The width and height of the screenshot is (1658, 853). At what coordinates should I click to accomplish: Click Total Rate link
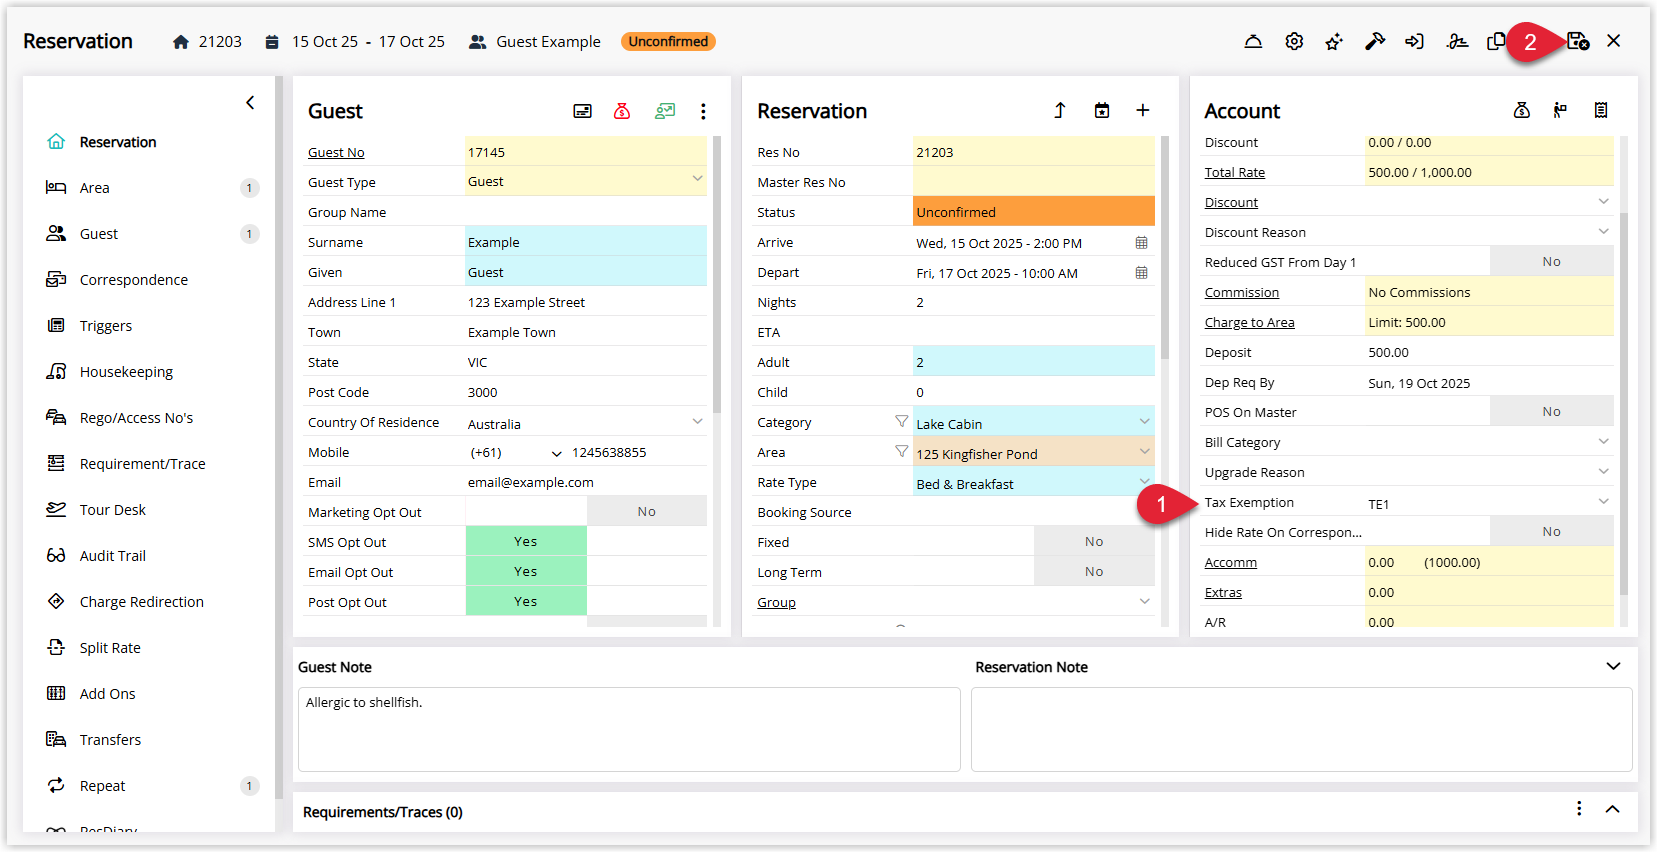(x=1234, y=172)
